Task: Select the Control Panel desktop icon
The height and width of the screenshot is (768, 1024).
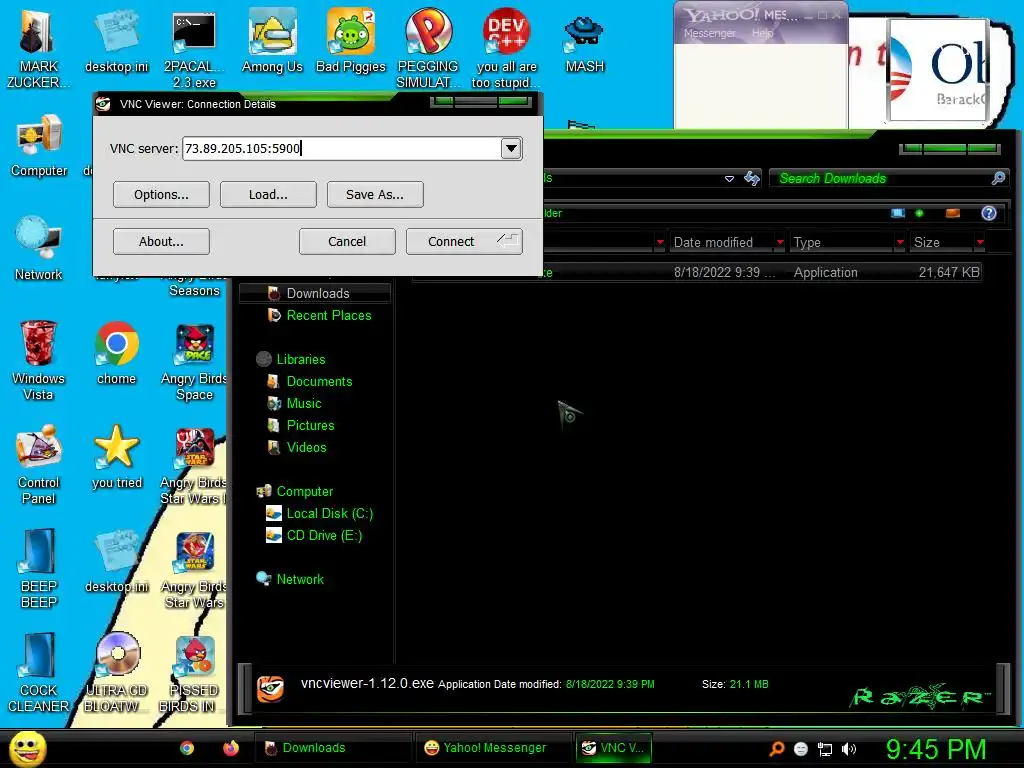Action: point(39,465)
